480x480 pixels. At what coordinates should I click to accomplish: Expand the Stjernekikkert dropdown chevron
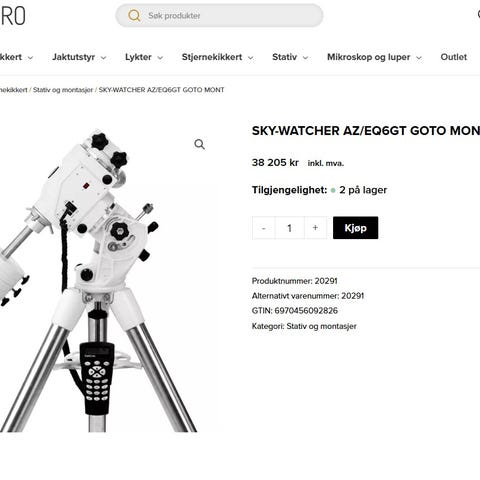pyautogui.click(x=251, y=58)
